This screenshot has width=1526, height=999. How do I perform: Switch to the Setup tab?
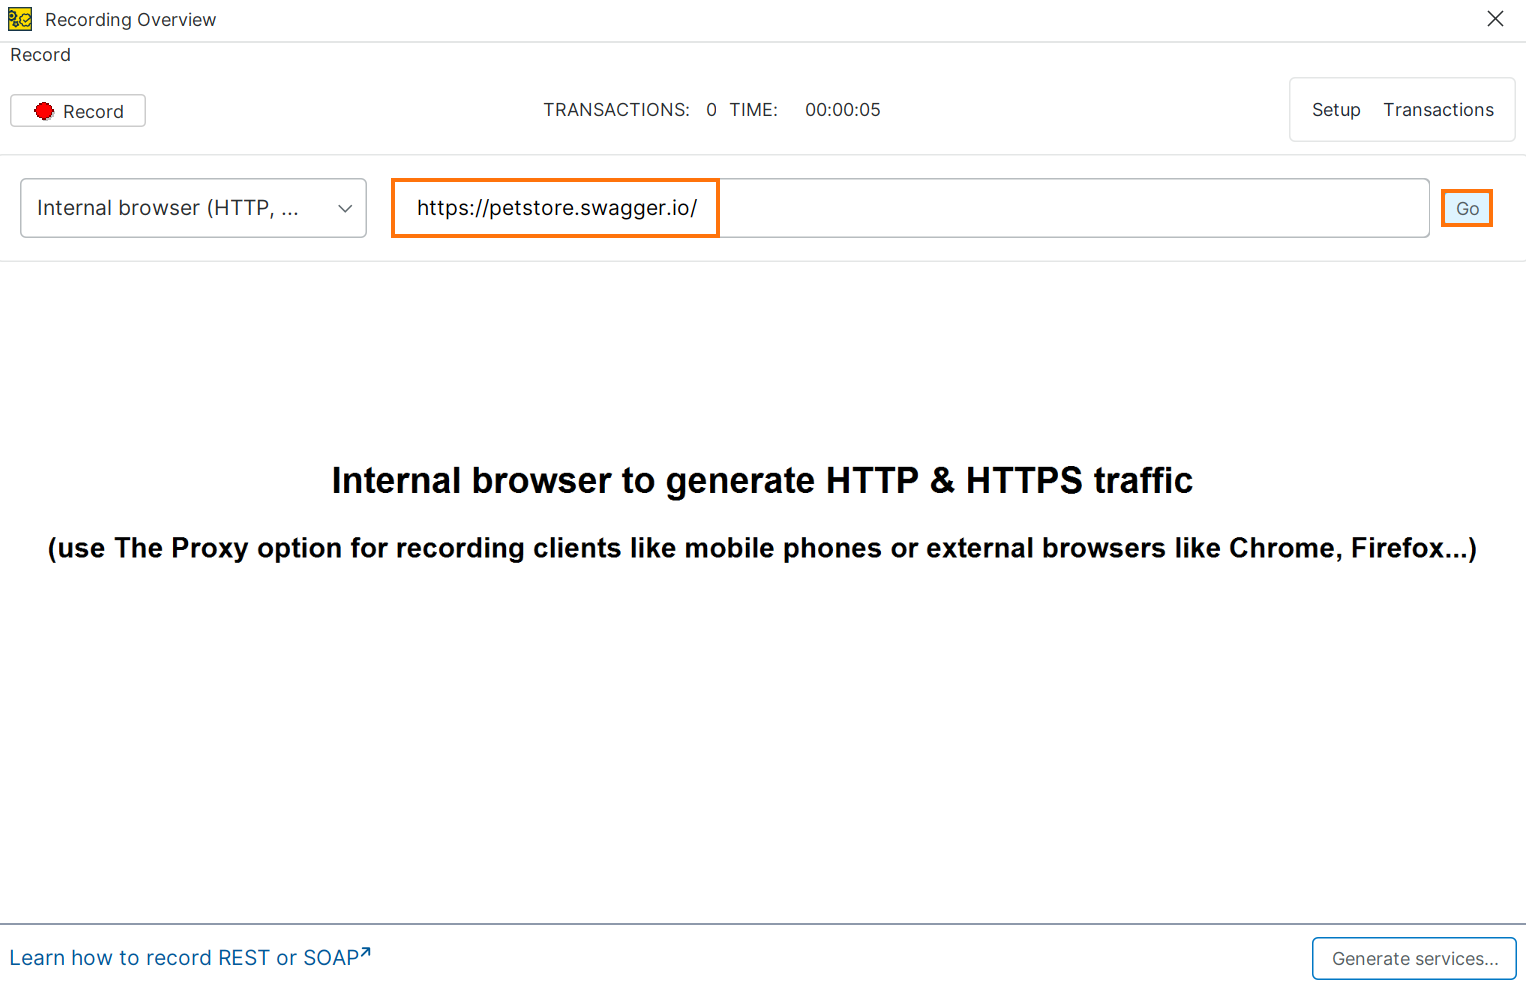(x=1336, y=110)
